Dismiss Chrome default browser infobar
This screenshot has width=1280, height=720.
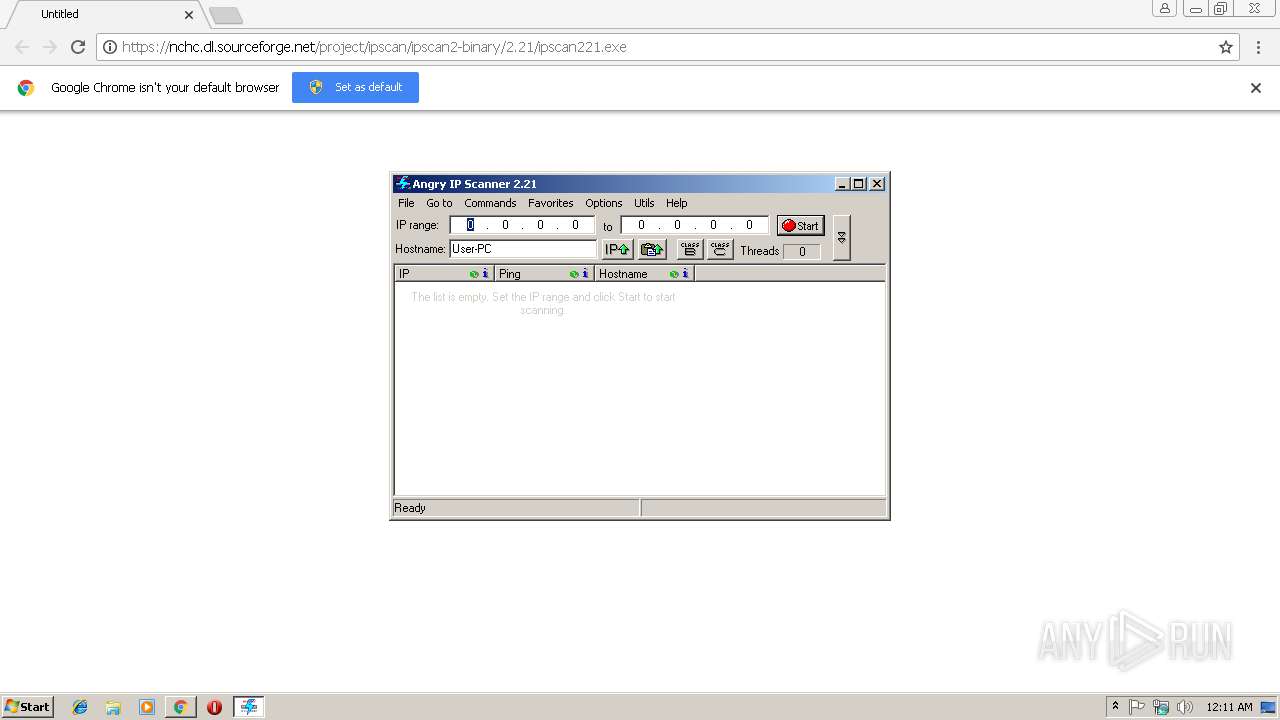(1256, 88)
